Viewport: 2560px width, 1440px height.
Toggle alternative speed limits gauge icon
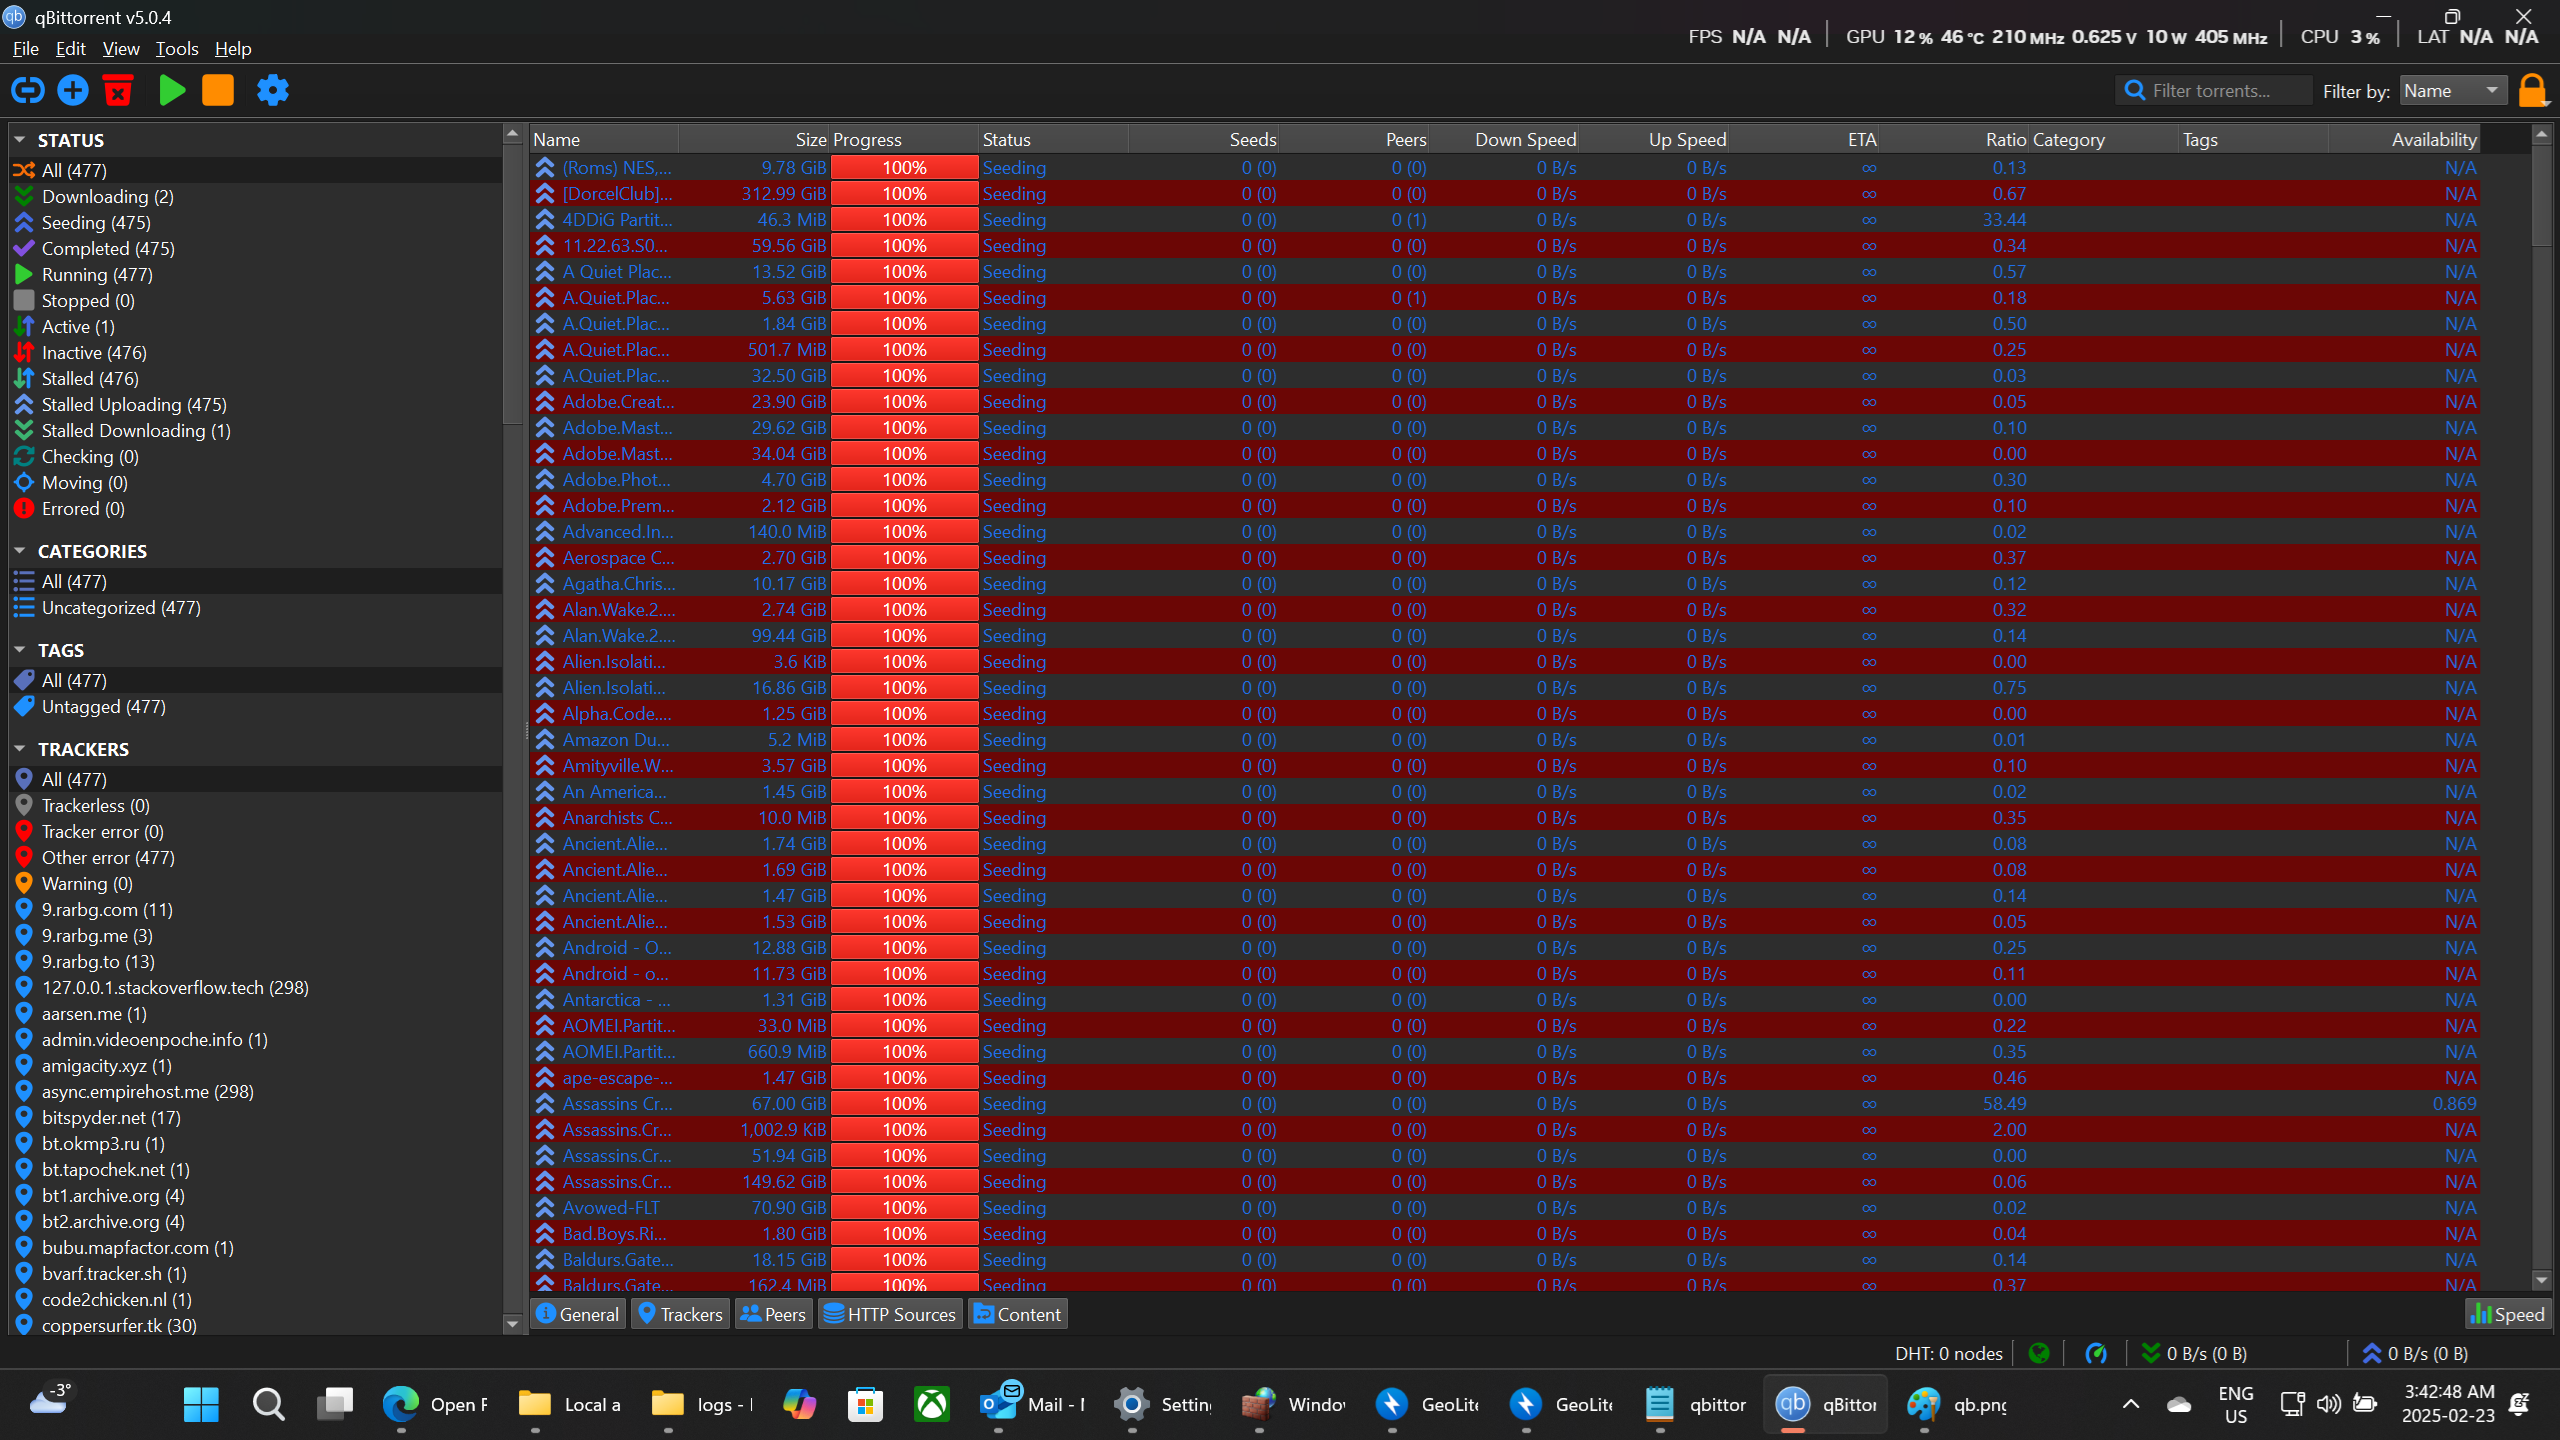click(2096, 1353)
